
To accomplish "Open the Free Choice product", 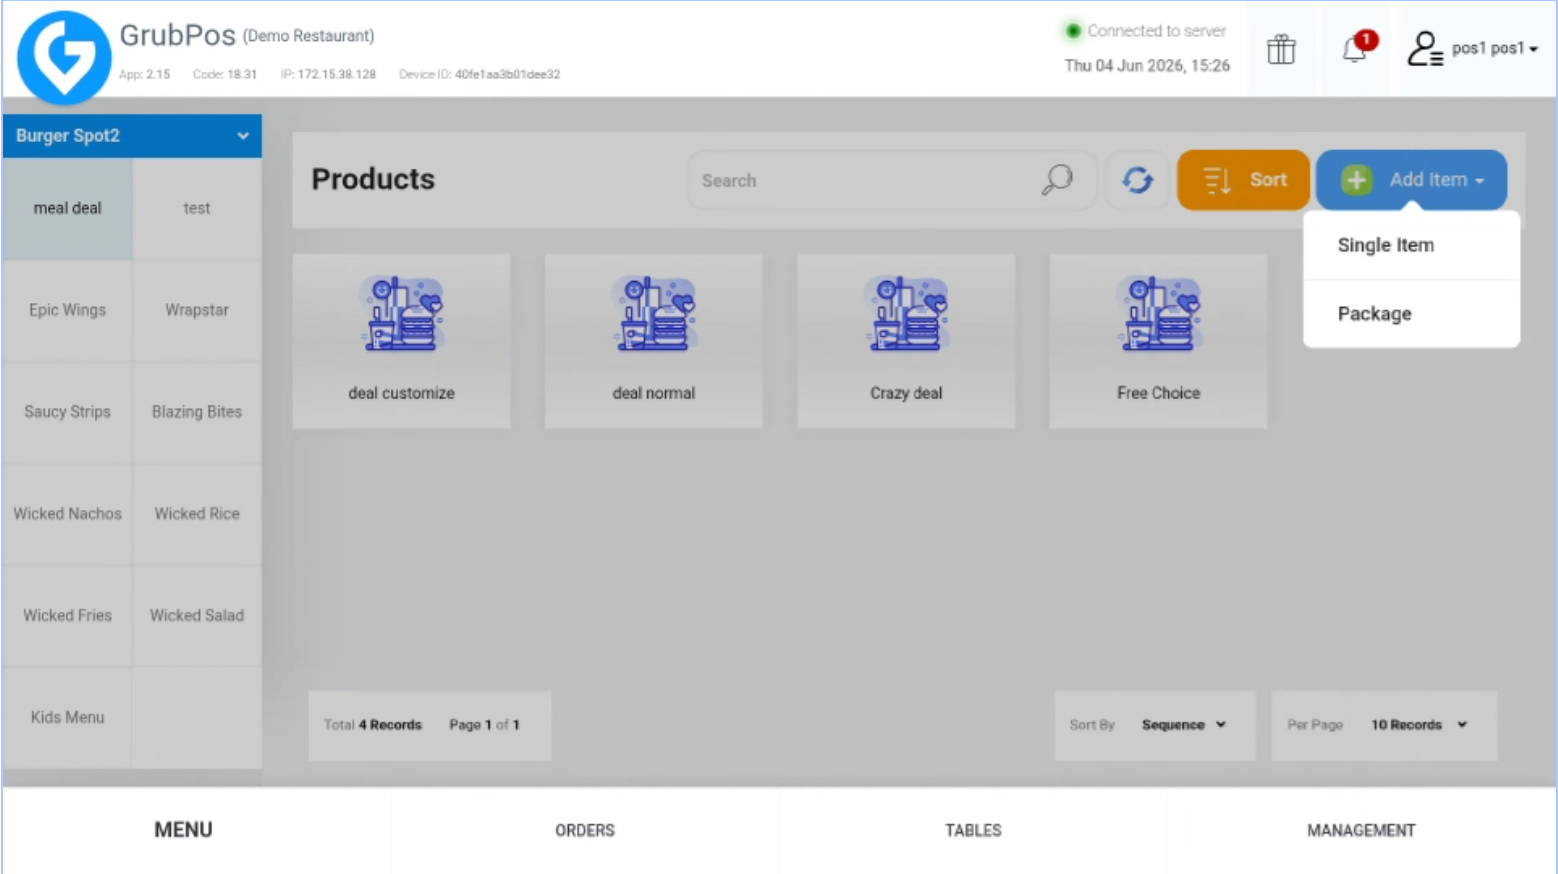I will (x=1158, y=341).
